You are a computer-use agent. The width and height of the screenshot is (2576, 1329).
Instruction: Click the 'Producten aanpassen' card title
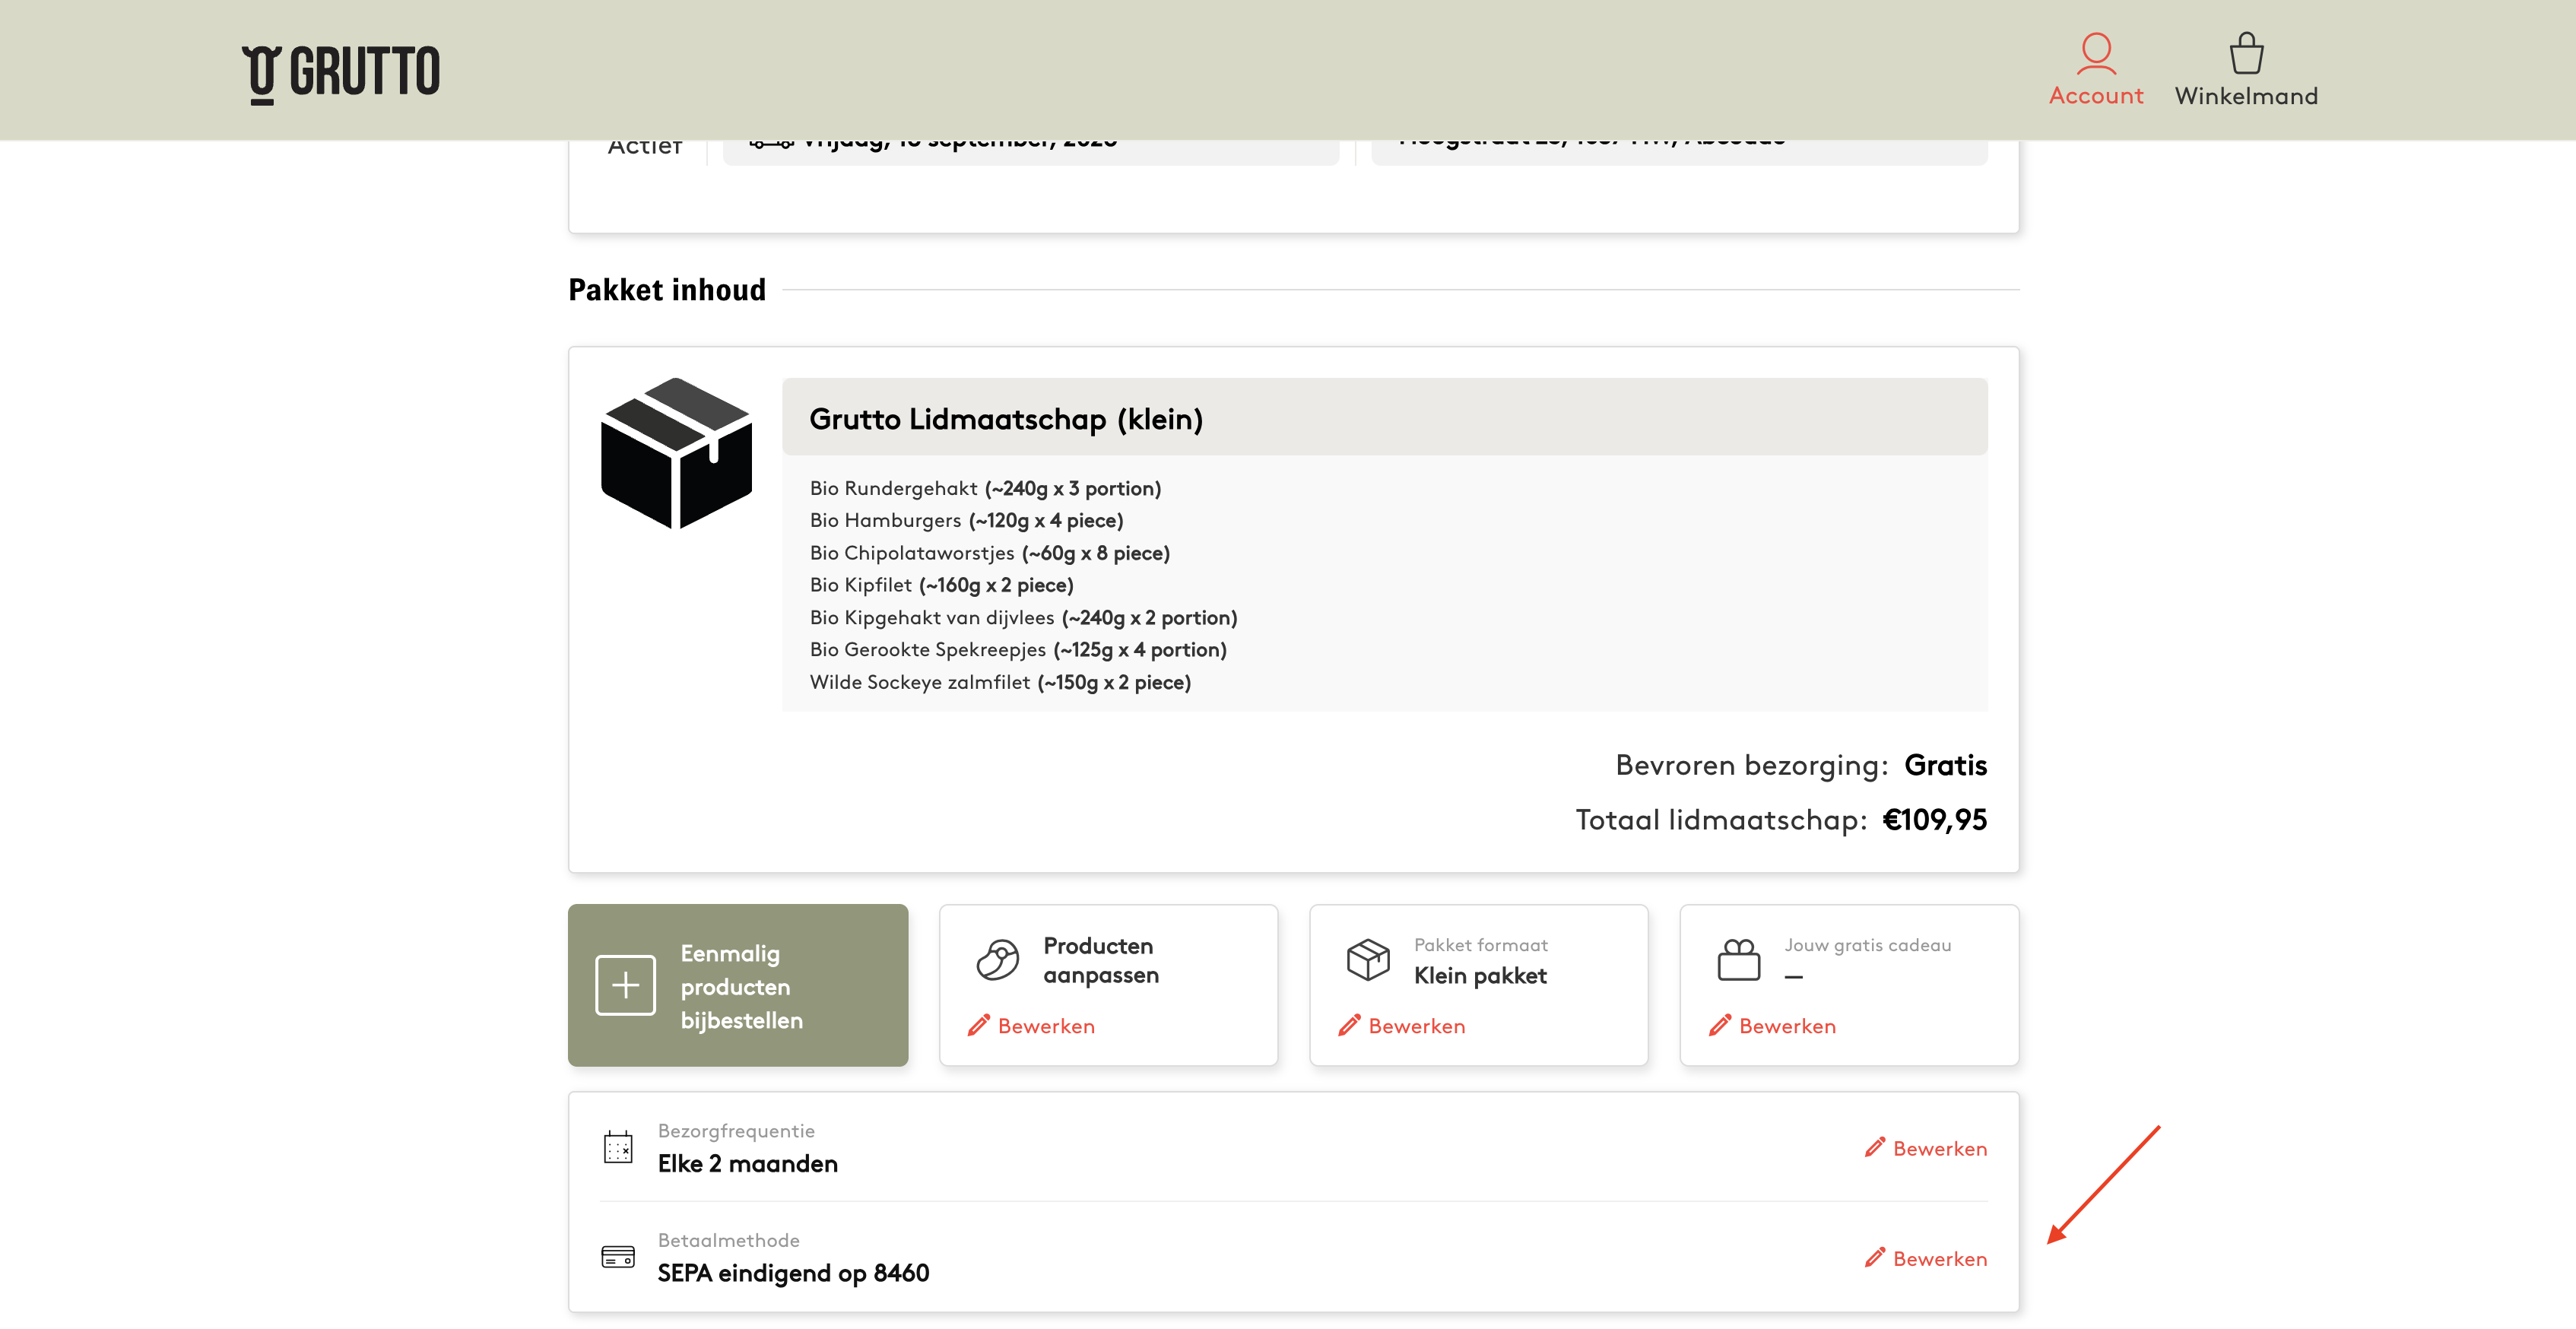1101,960
